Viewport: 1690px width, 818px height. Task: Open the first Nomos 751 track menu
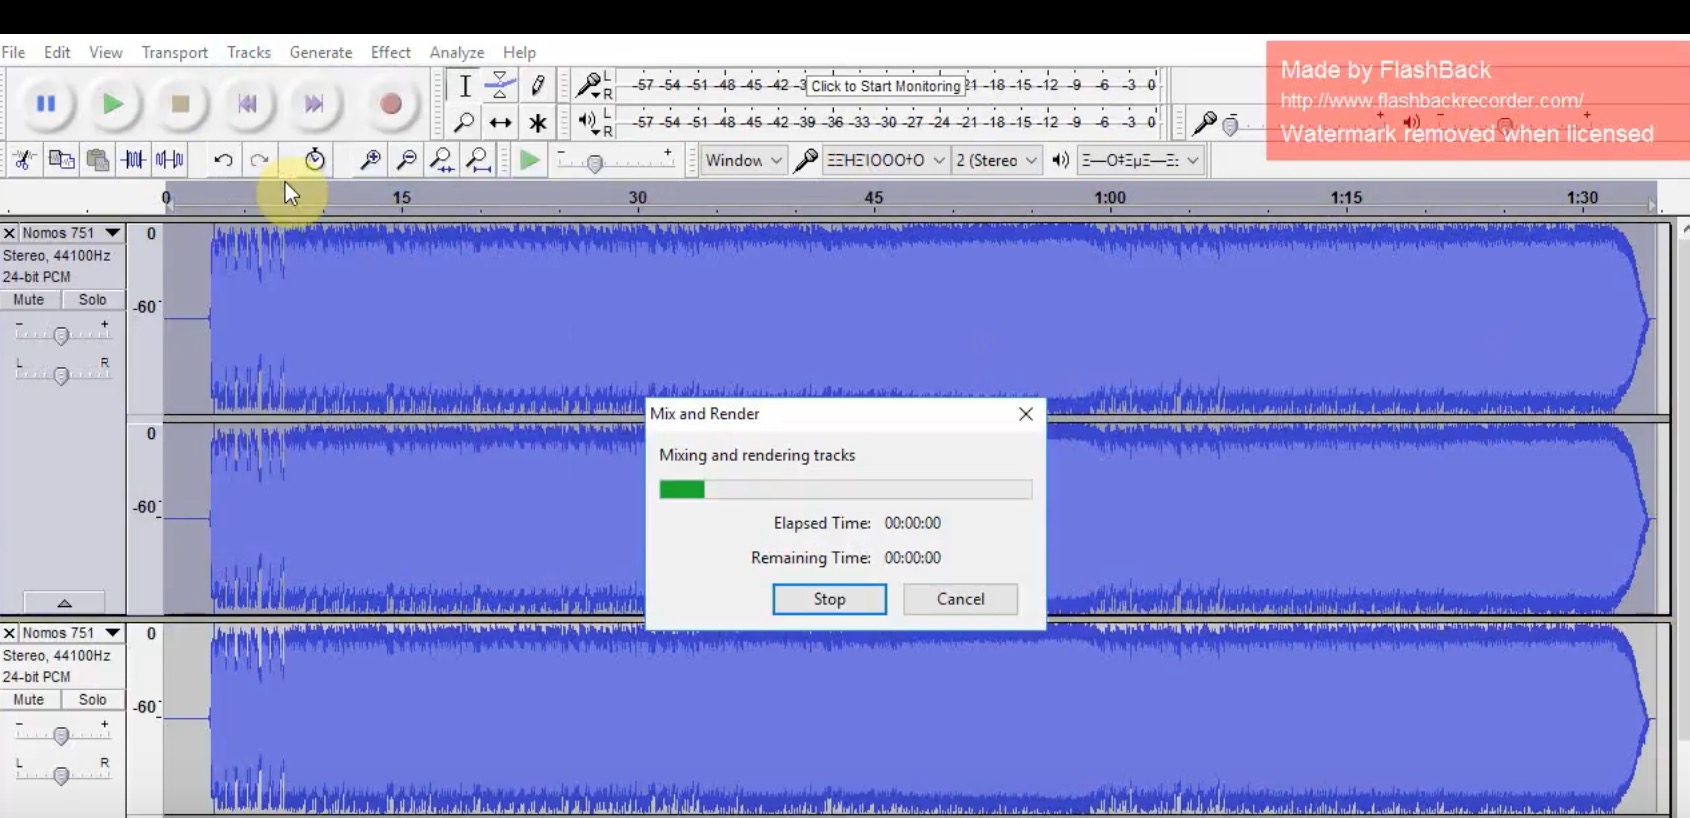pyautogui.click(x=112, y=233)
